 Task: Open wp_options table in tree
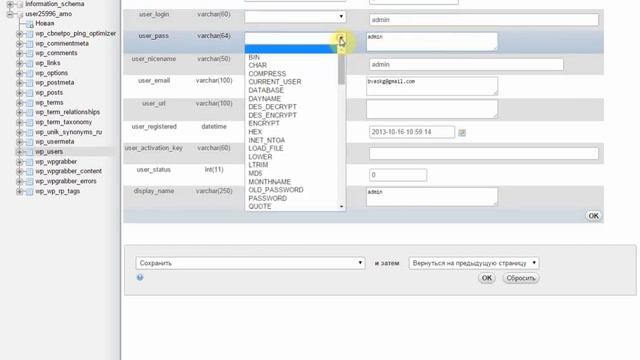[x=51, y=73]
